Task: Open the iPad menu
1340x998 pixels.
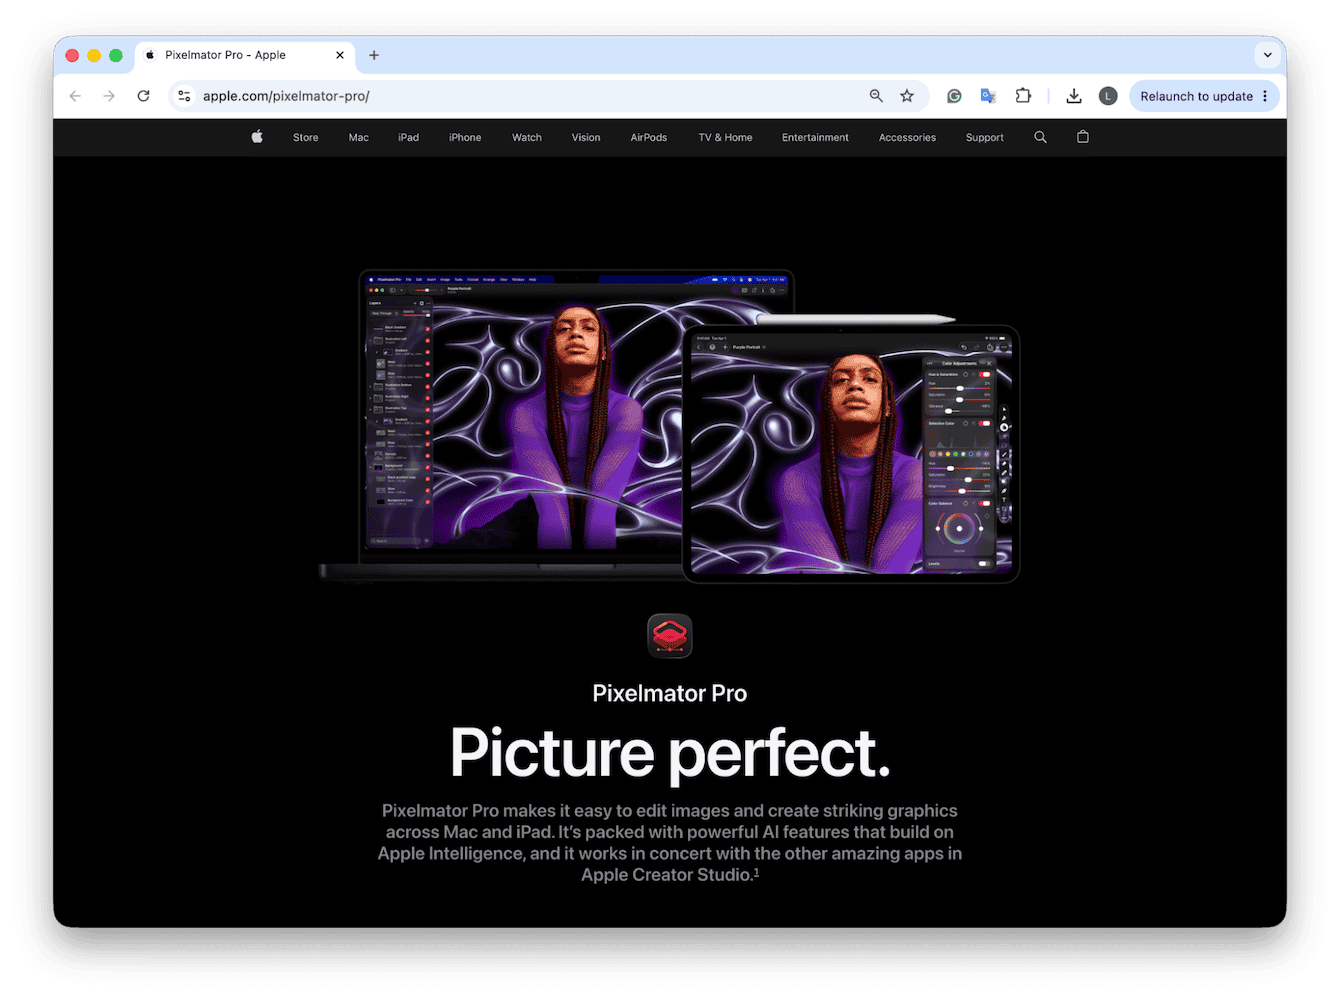Action: point(408,137)
